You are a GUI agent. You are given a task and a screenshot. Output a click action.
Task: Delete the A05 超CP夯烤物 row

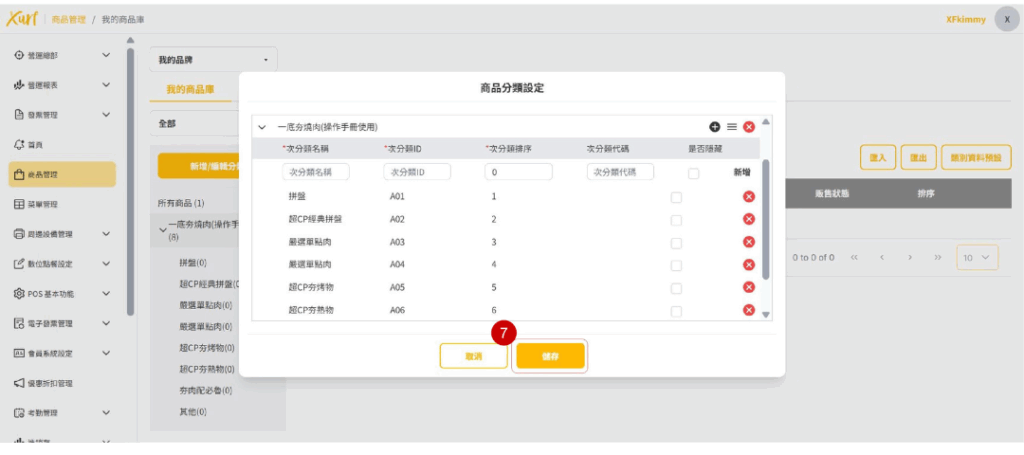(749, 287)
